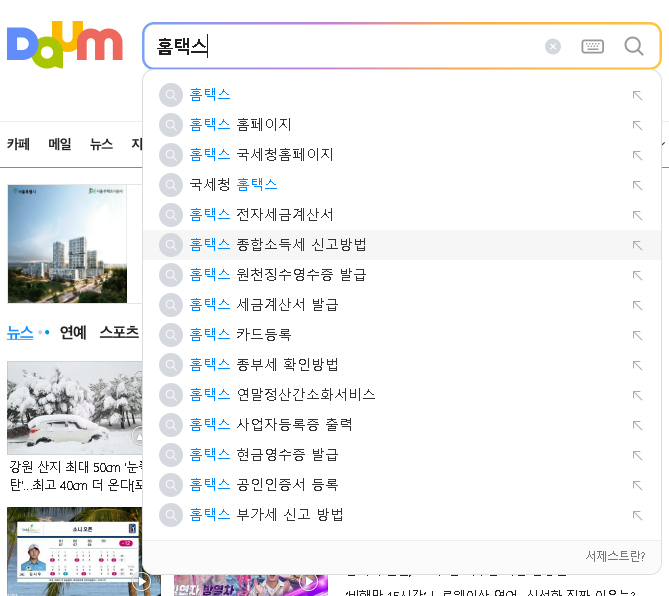Switch to the 뉴스 content tab
669x596 pixels.
(20, 332)
